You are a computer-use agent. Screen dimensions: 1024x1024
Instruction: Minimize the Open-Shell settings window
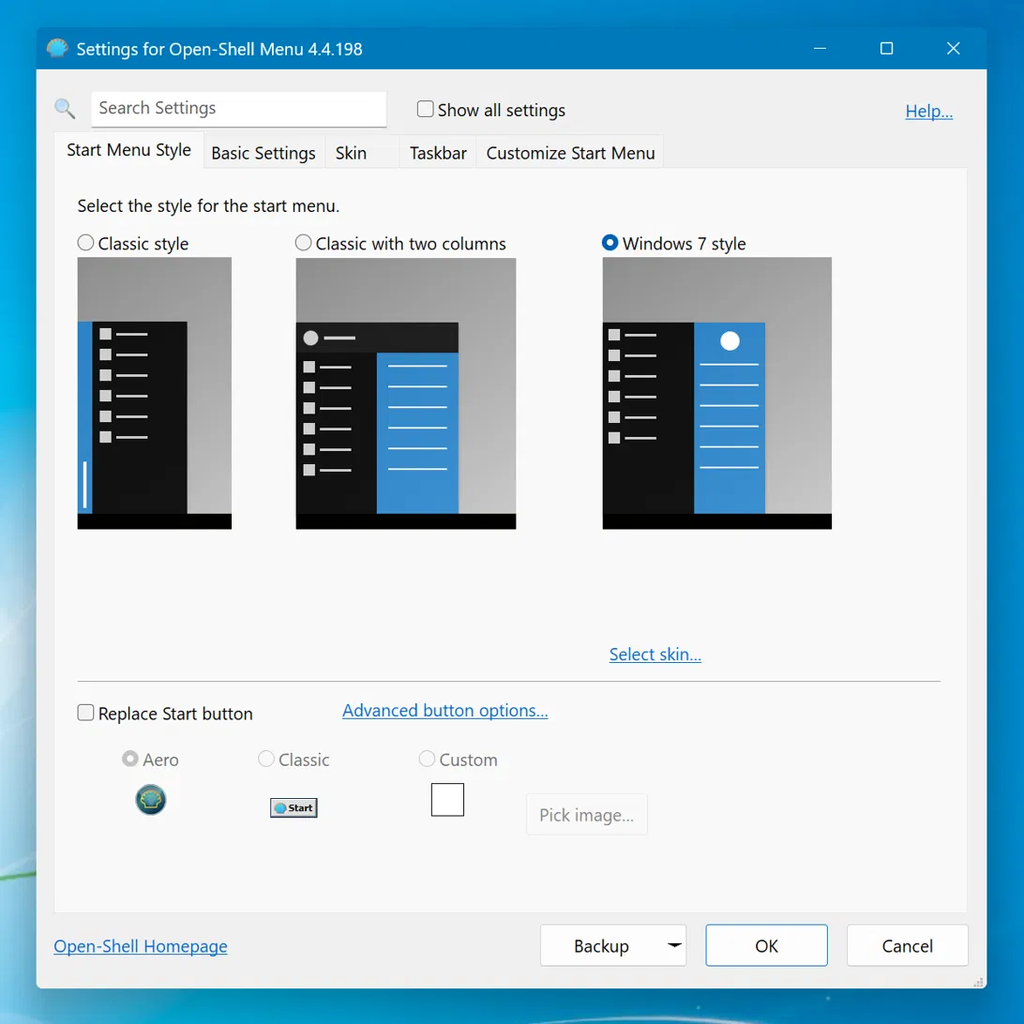click(x=820, y=48)
